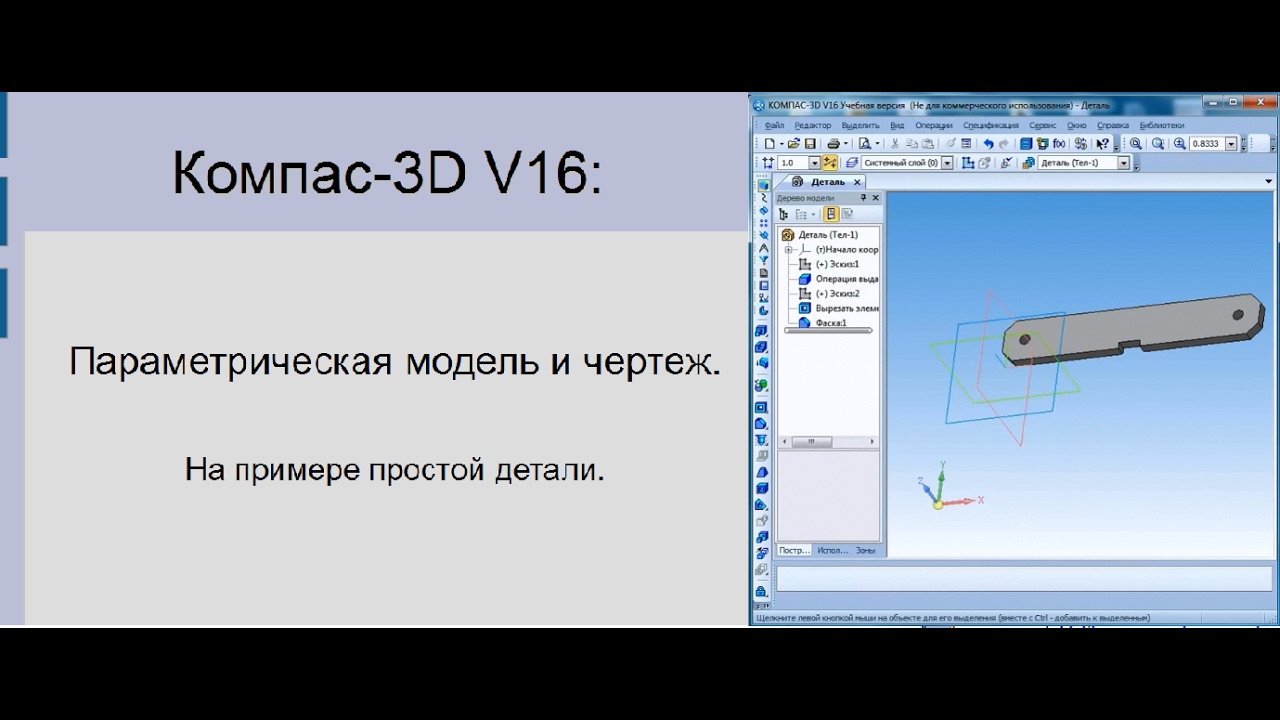Click the layers manager icon
Screen dimensions: 1280x720
coord(851,162)
